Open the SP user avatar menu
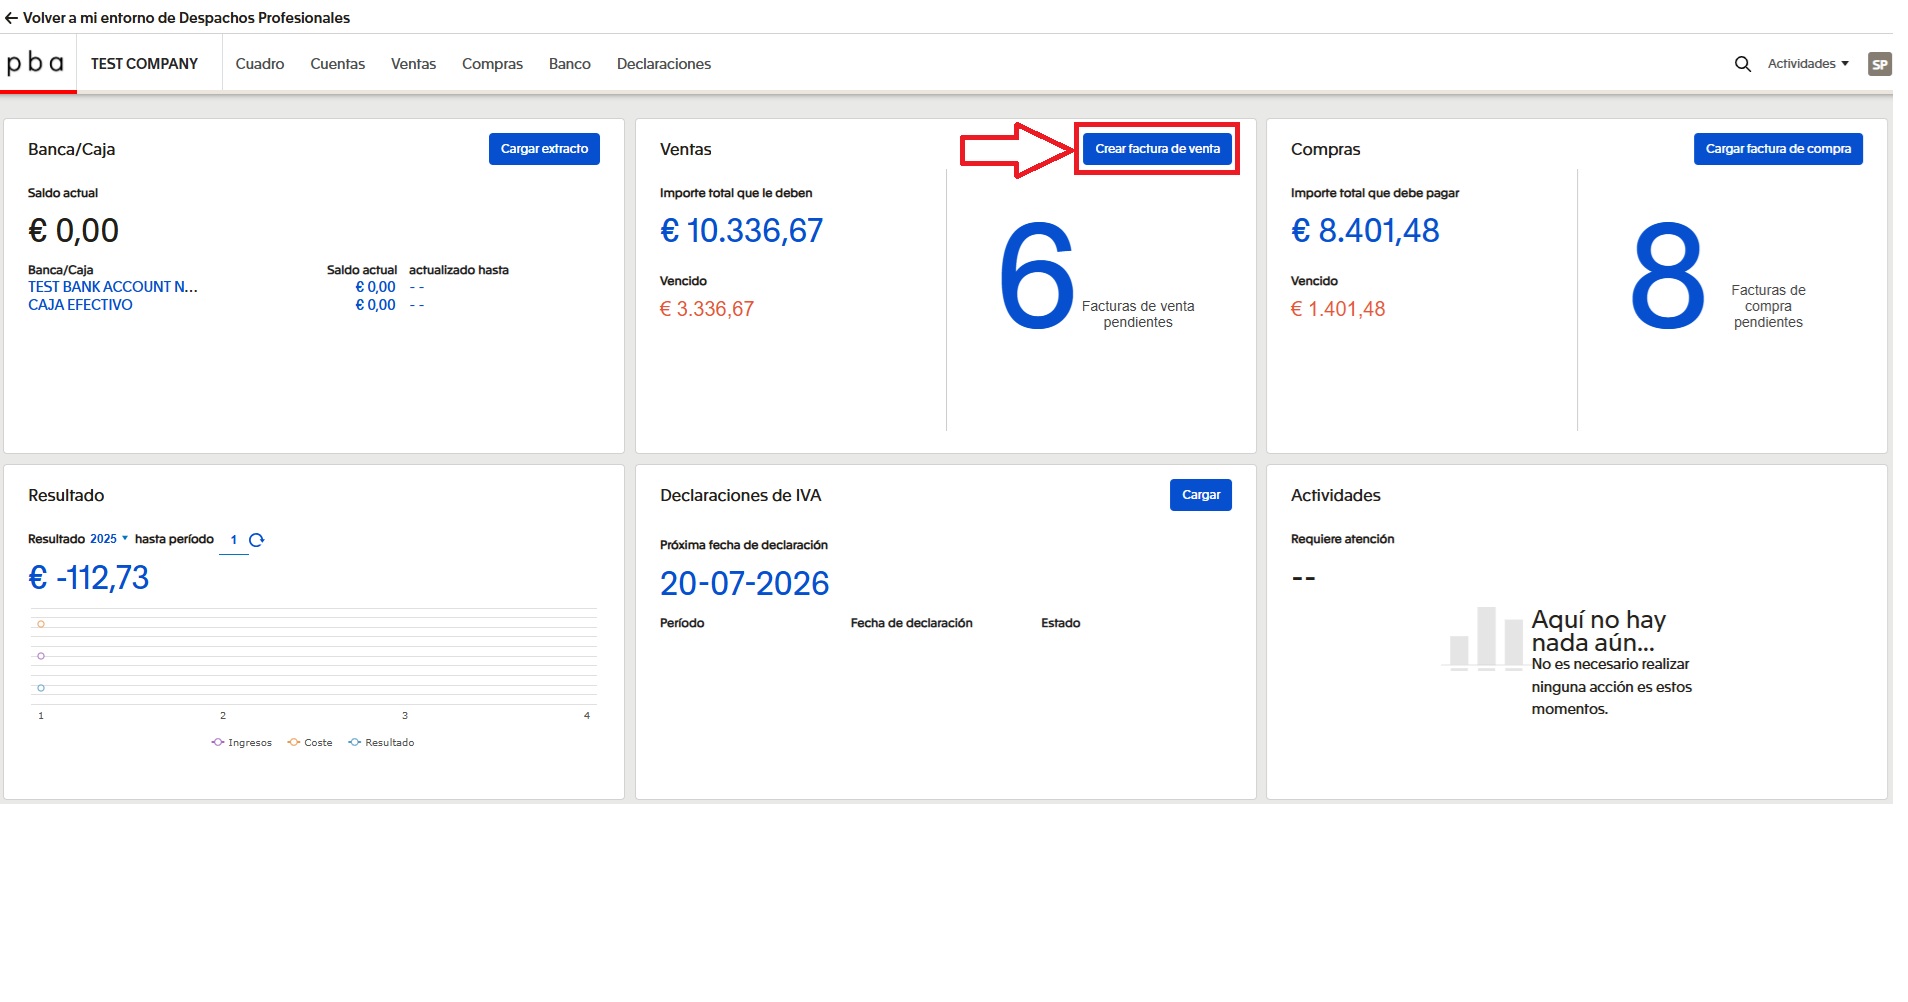The image size is (1908, 1002). [x=1879, y=64]
